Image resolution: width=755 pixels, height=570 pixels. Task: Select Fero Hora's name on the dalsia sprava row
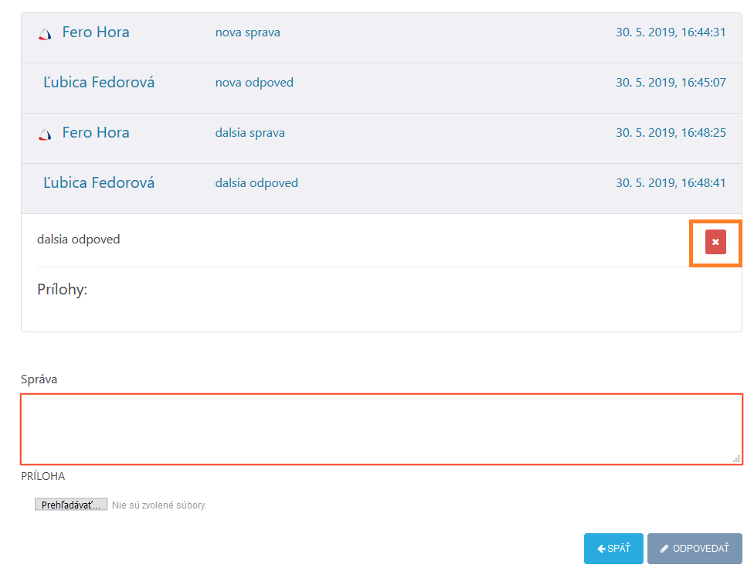pyautogui.click(x=95, y=132)
